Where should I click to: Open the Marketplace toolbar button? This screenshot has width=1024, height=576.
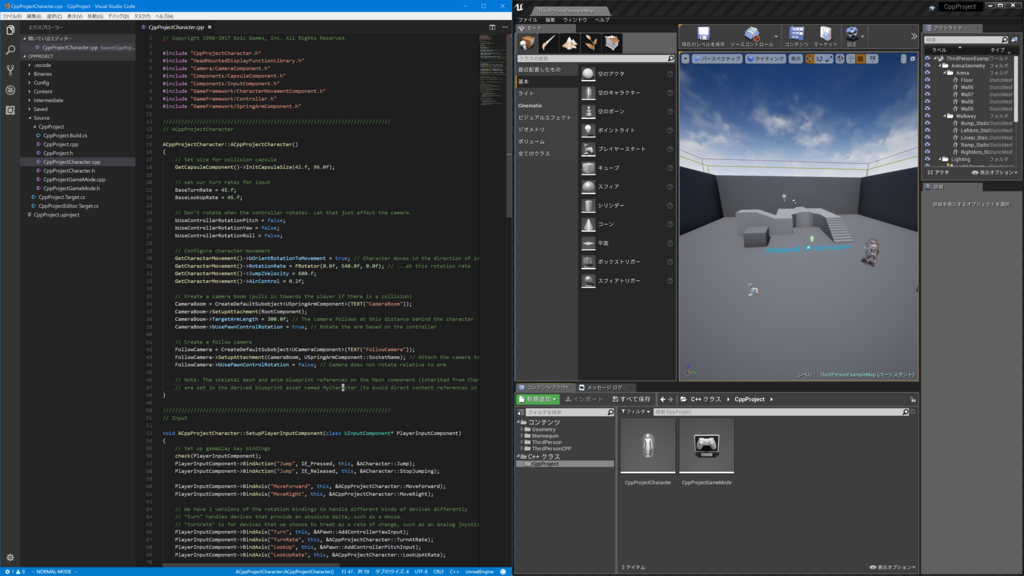coord(825,37)
